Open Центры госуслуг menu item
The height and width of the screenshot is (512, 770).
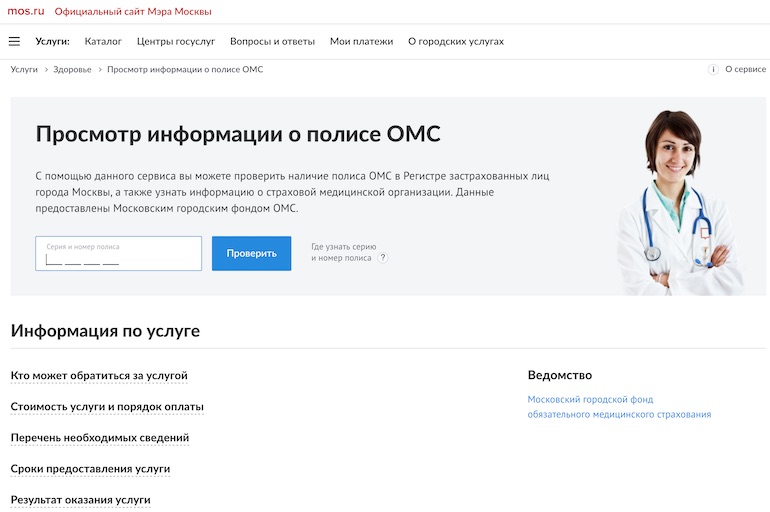click(176, 41)
